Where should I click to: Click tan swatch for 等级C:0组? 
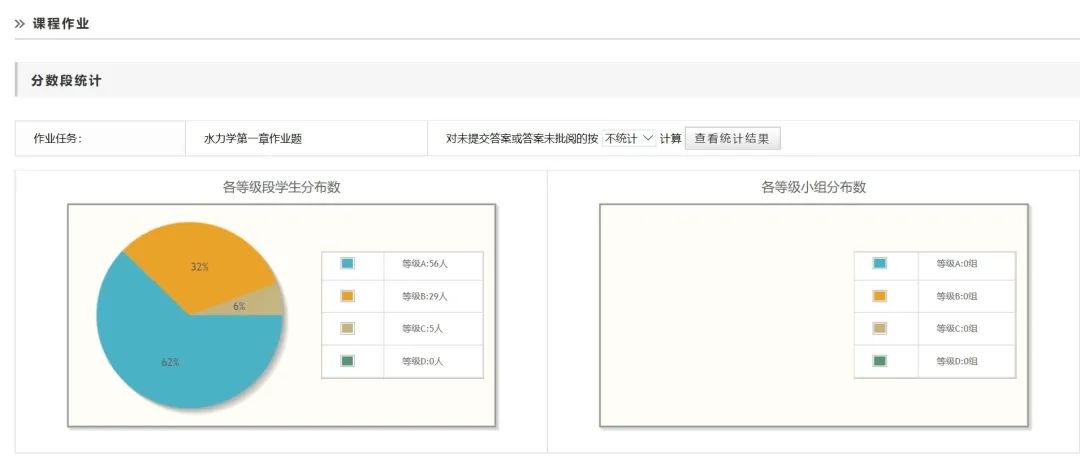coord(880,328)
